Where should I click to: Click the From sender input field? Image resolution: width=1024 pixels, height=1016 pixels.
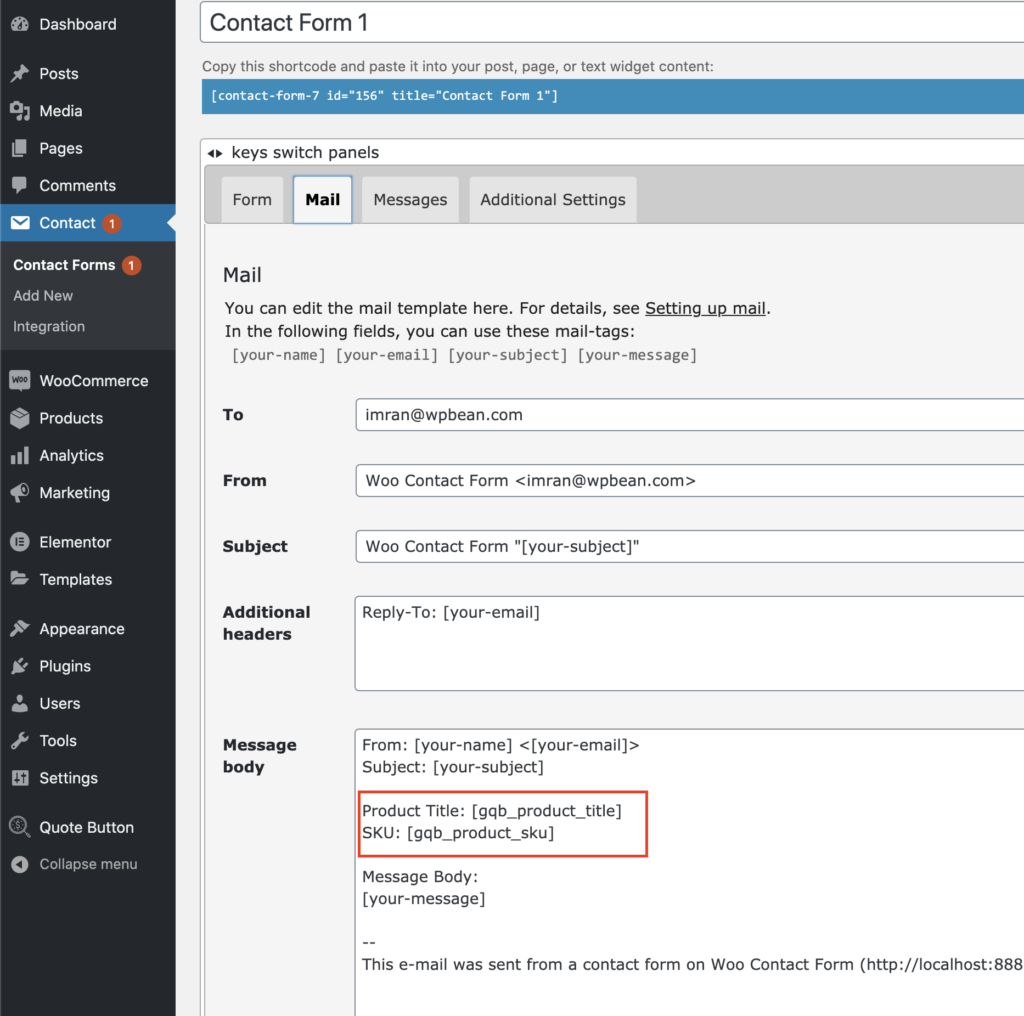tap(690, 481)
